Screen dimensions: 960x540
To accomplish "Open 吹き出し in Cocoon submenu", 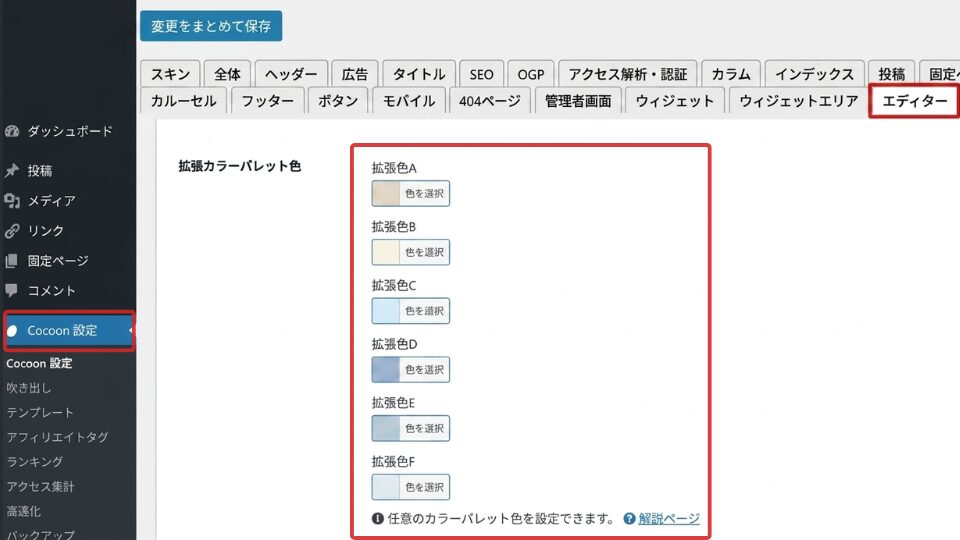I will click(29, 388).
